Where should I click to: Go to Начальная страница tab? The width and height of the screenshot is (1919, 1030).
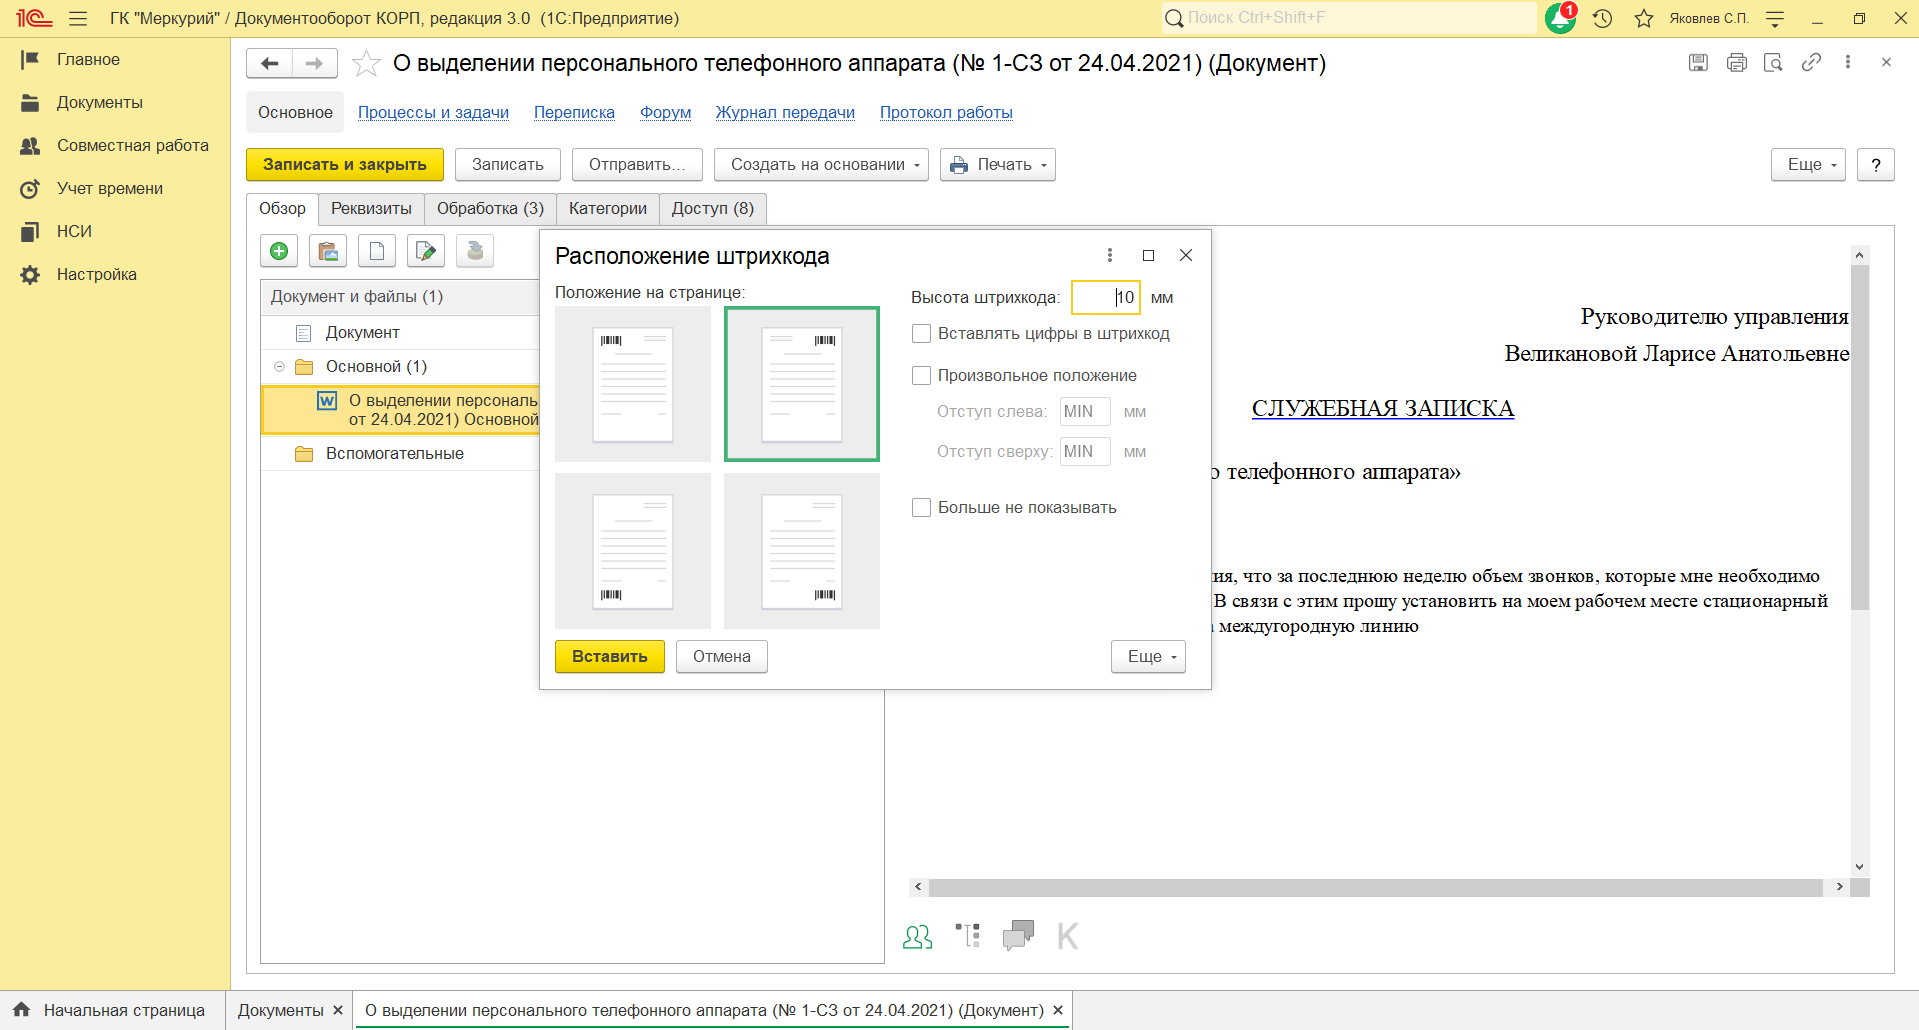(x=124, y=1010)
